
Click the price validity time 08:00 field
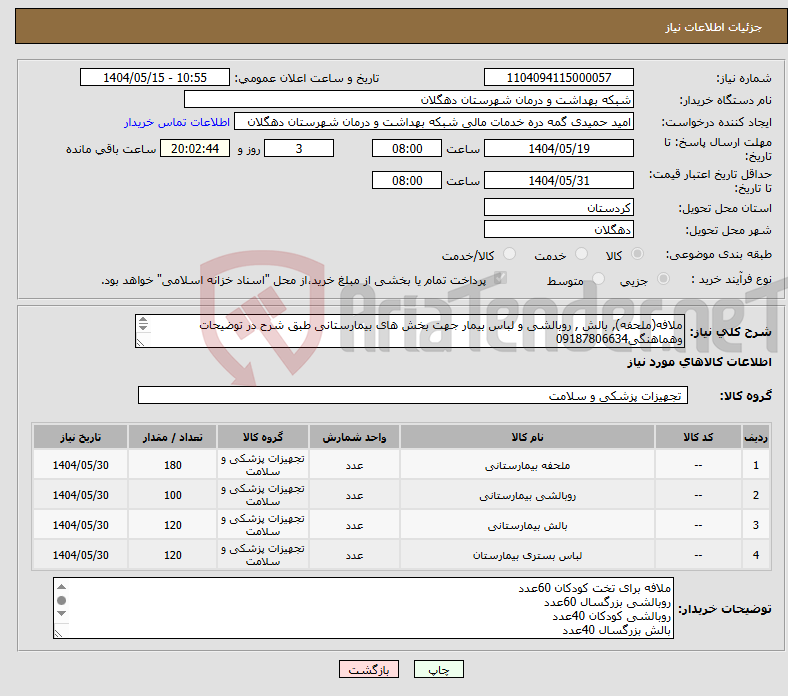[x=407, y=180]
